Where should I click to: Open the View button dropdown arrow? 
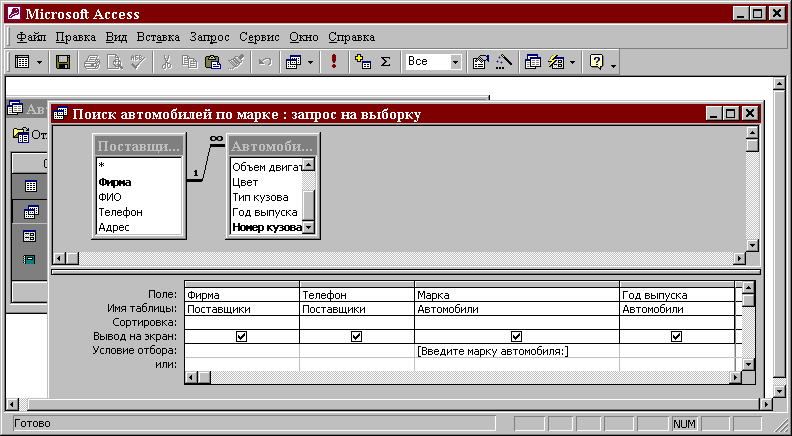point(39,63)
